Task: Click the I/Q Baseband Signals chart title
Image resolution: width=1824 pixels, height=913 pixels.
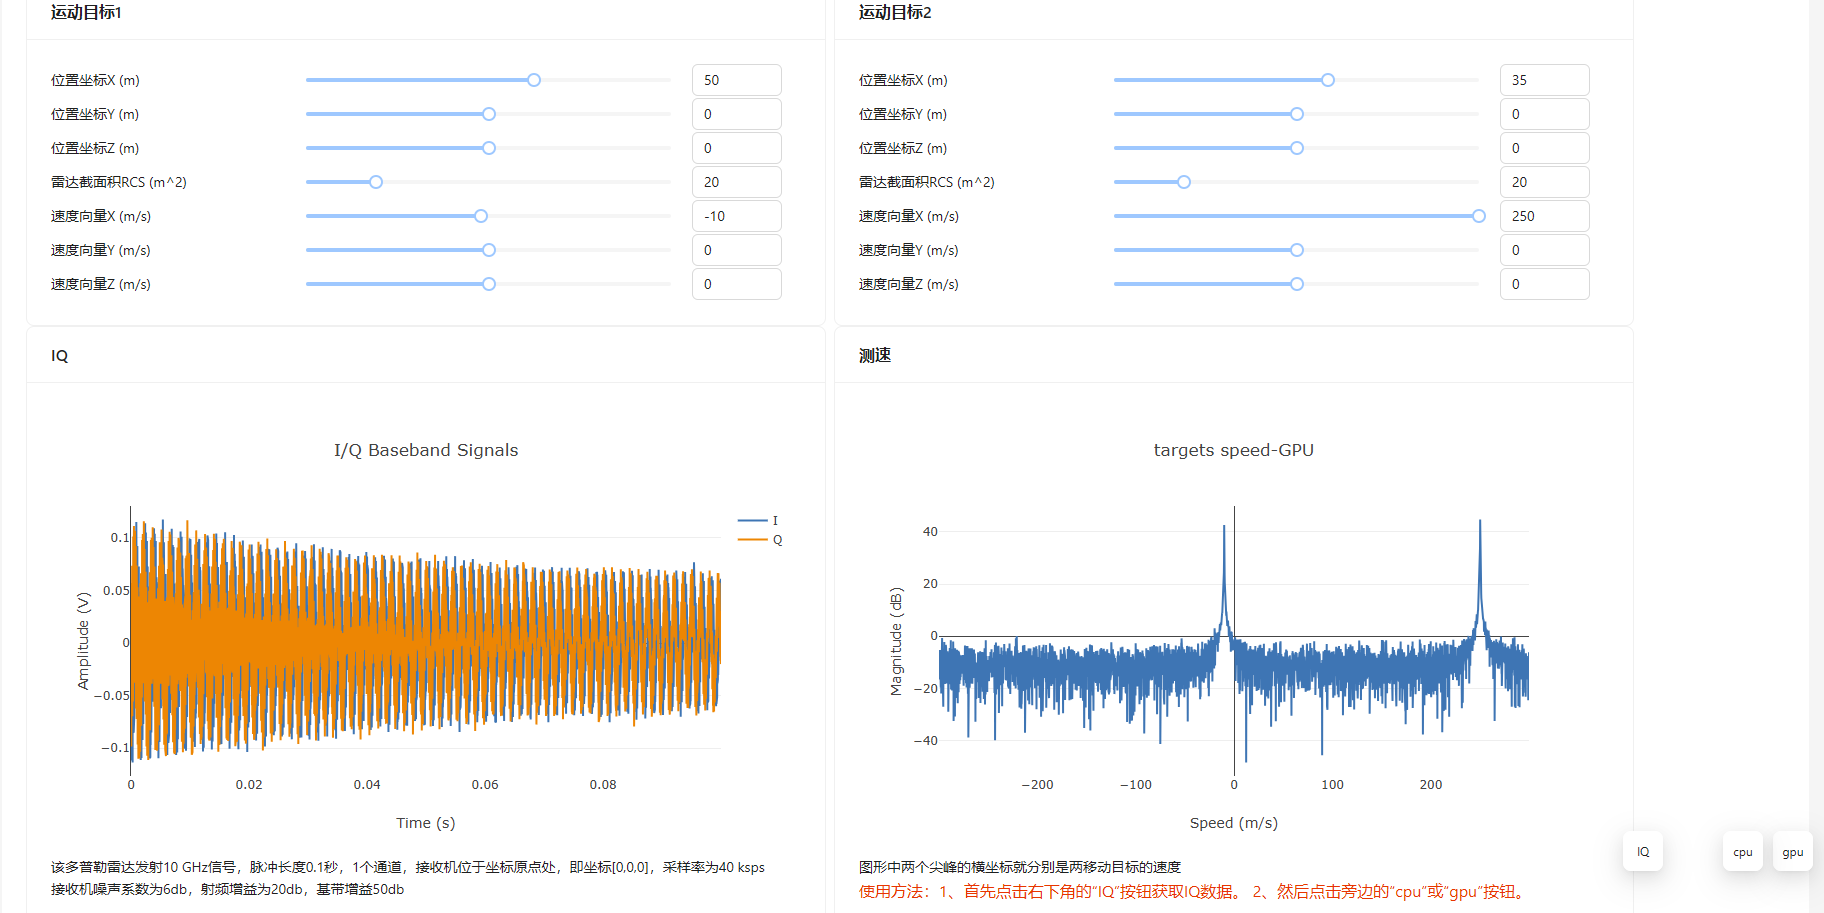Action: tap(426, 450)
